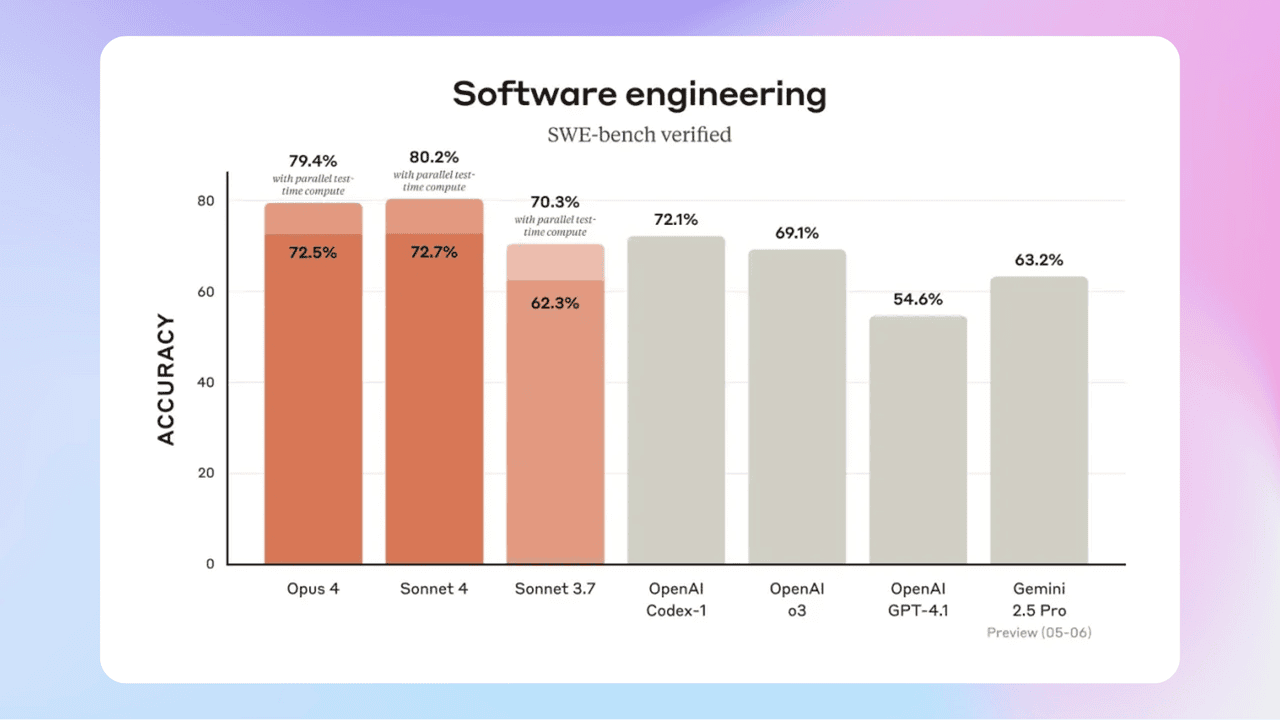Click the 72.5% value inside the Opus 4 bar

313,253
